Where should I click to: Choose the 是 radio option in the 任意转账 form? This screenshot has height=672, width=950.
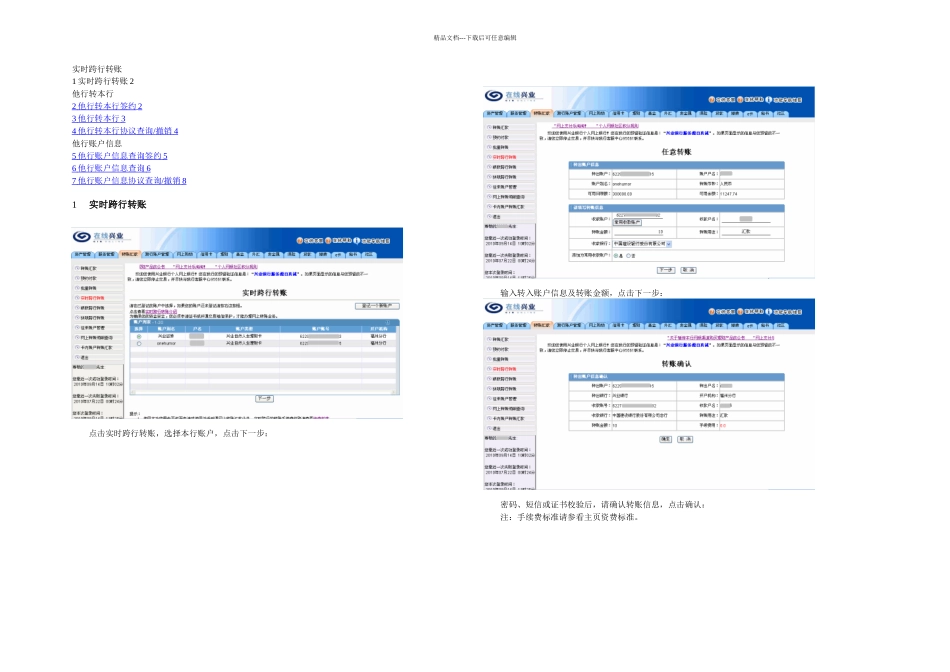[616, 256]
